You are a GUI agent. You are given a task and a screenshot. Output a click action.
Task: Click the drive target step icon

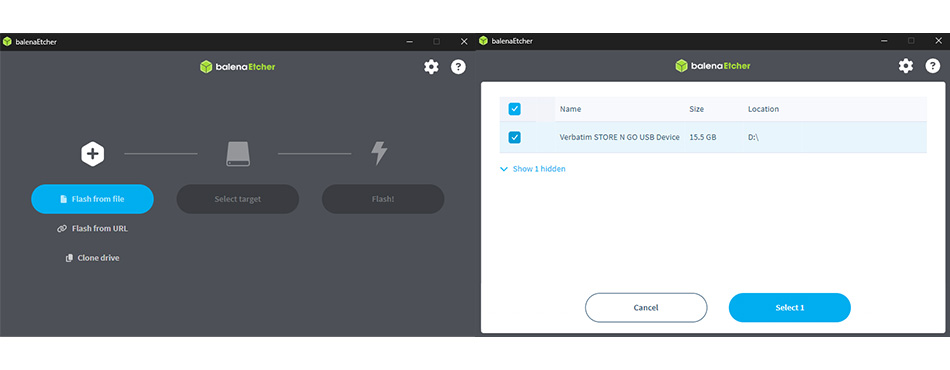(238, 154)
